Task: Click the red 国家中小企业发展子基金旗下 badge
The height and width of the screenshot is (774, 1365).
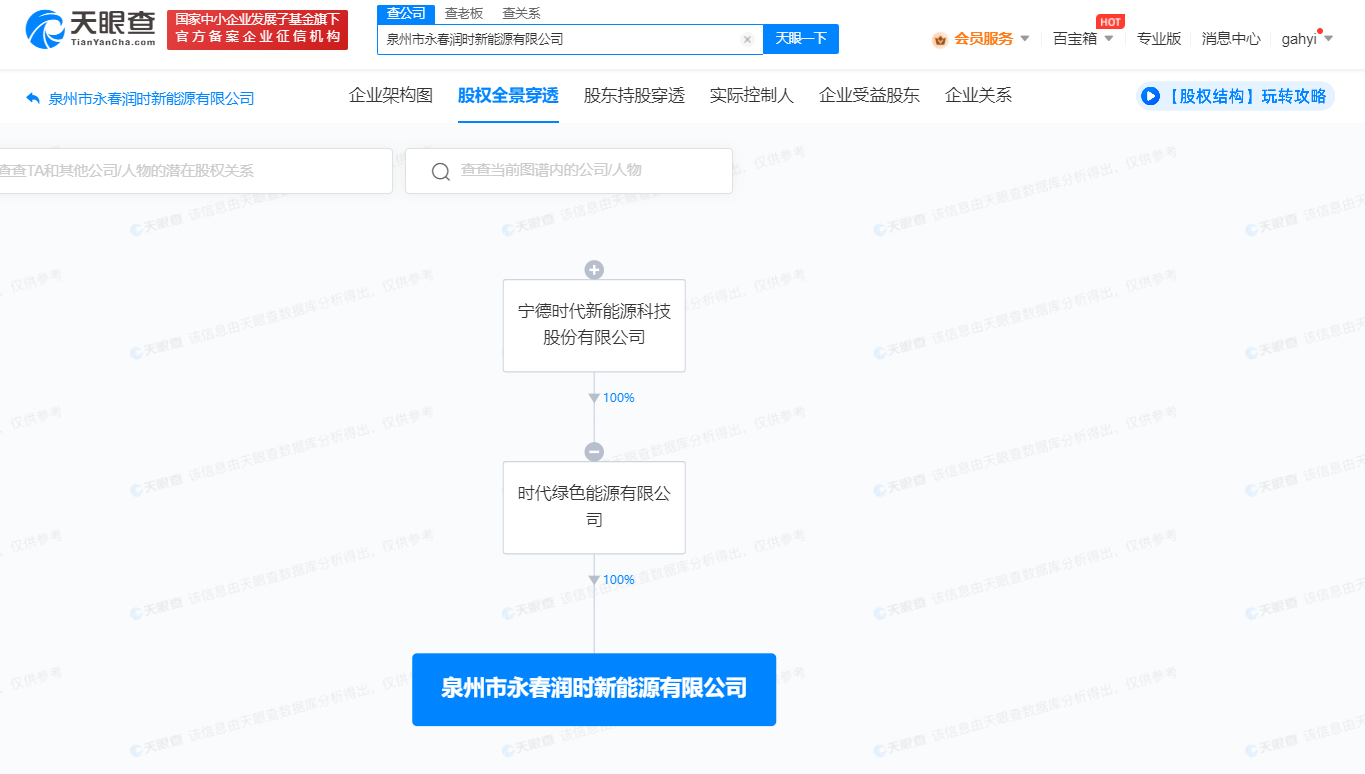Action: pos(257,29)
